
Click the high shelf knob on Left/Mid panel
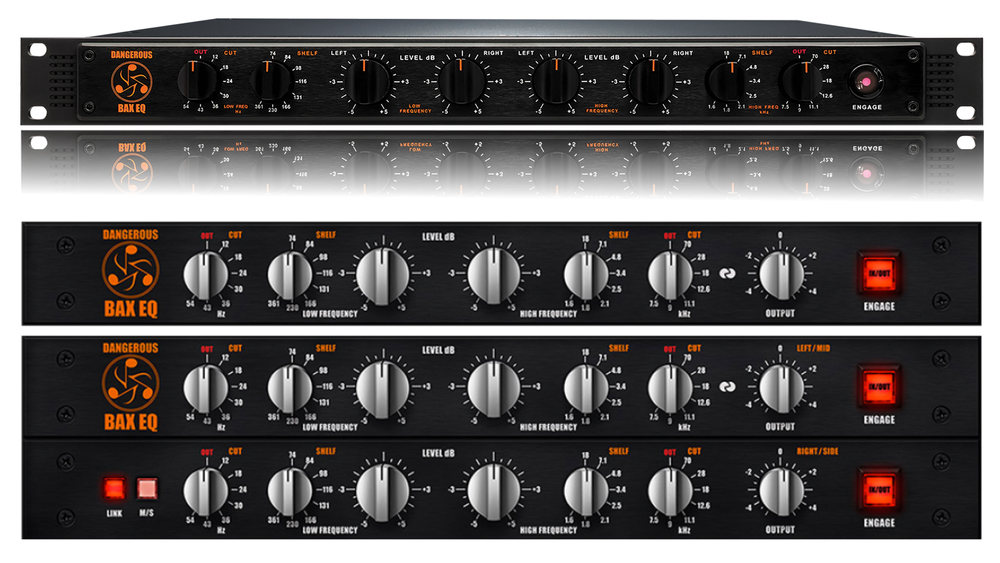point(586,388)
